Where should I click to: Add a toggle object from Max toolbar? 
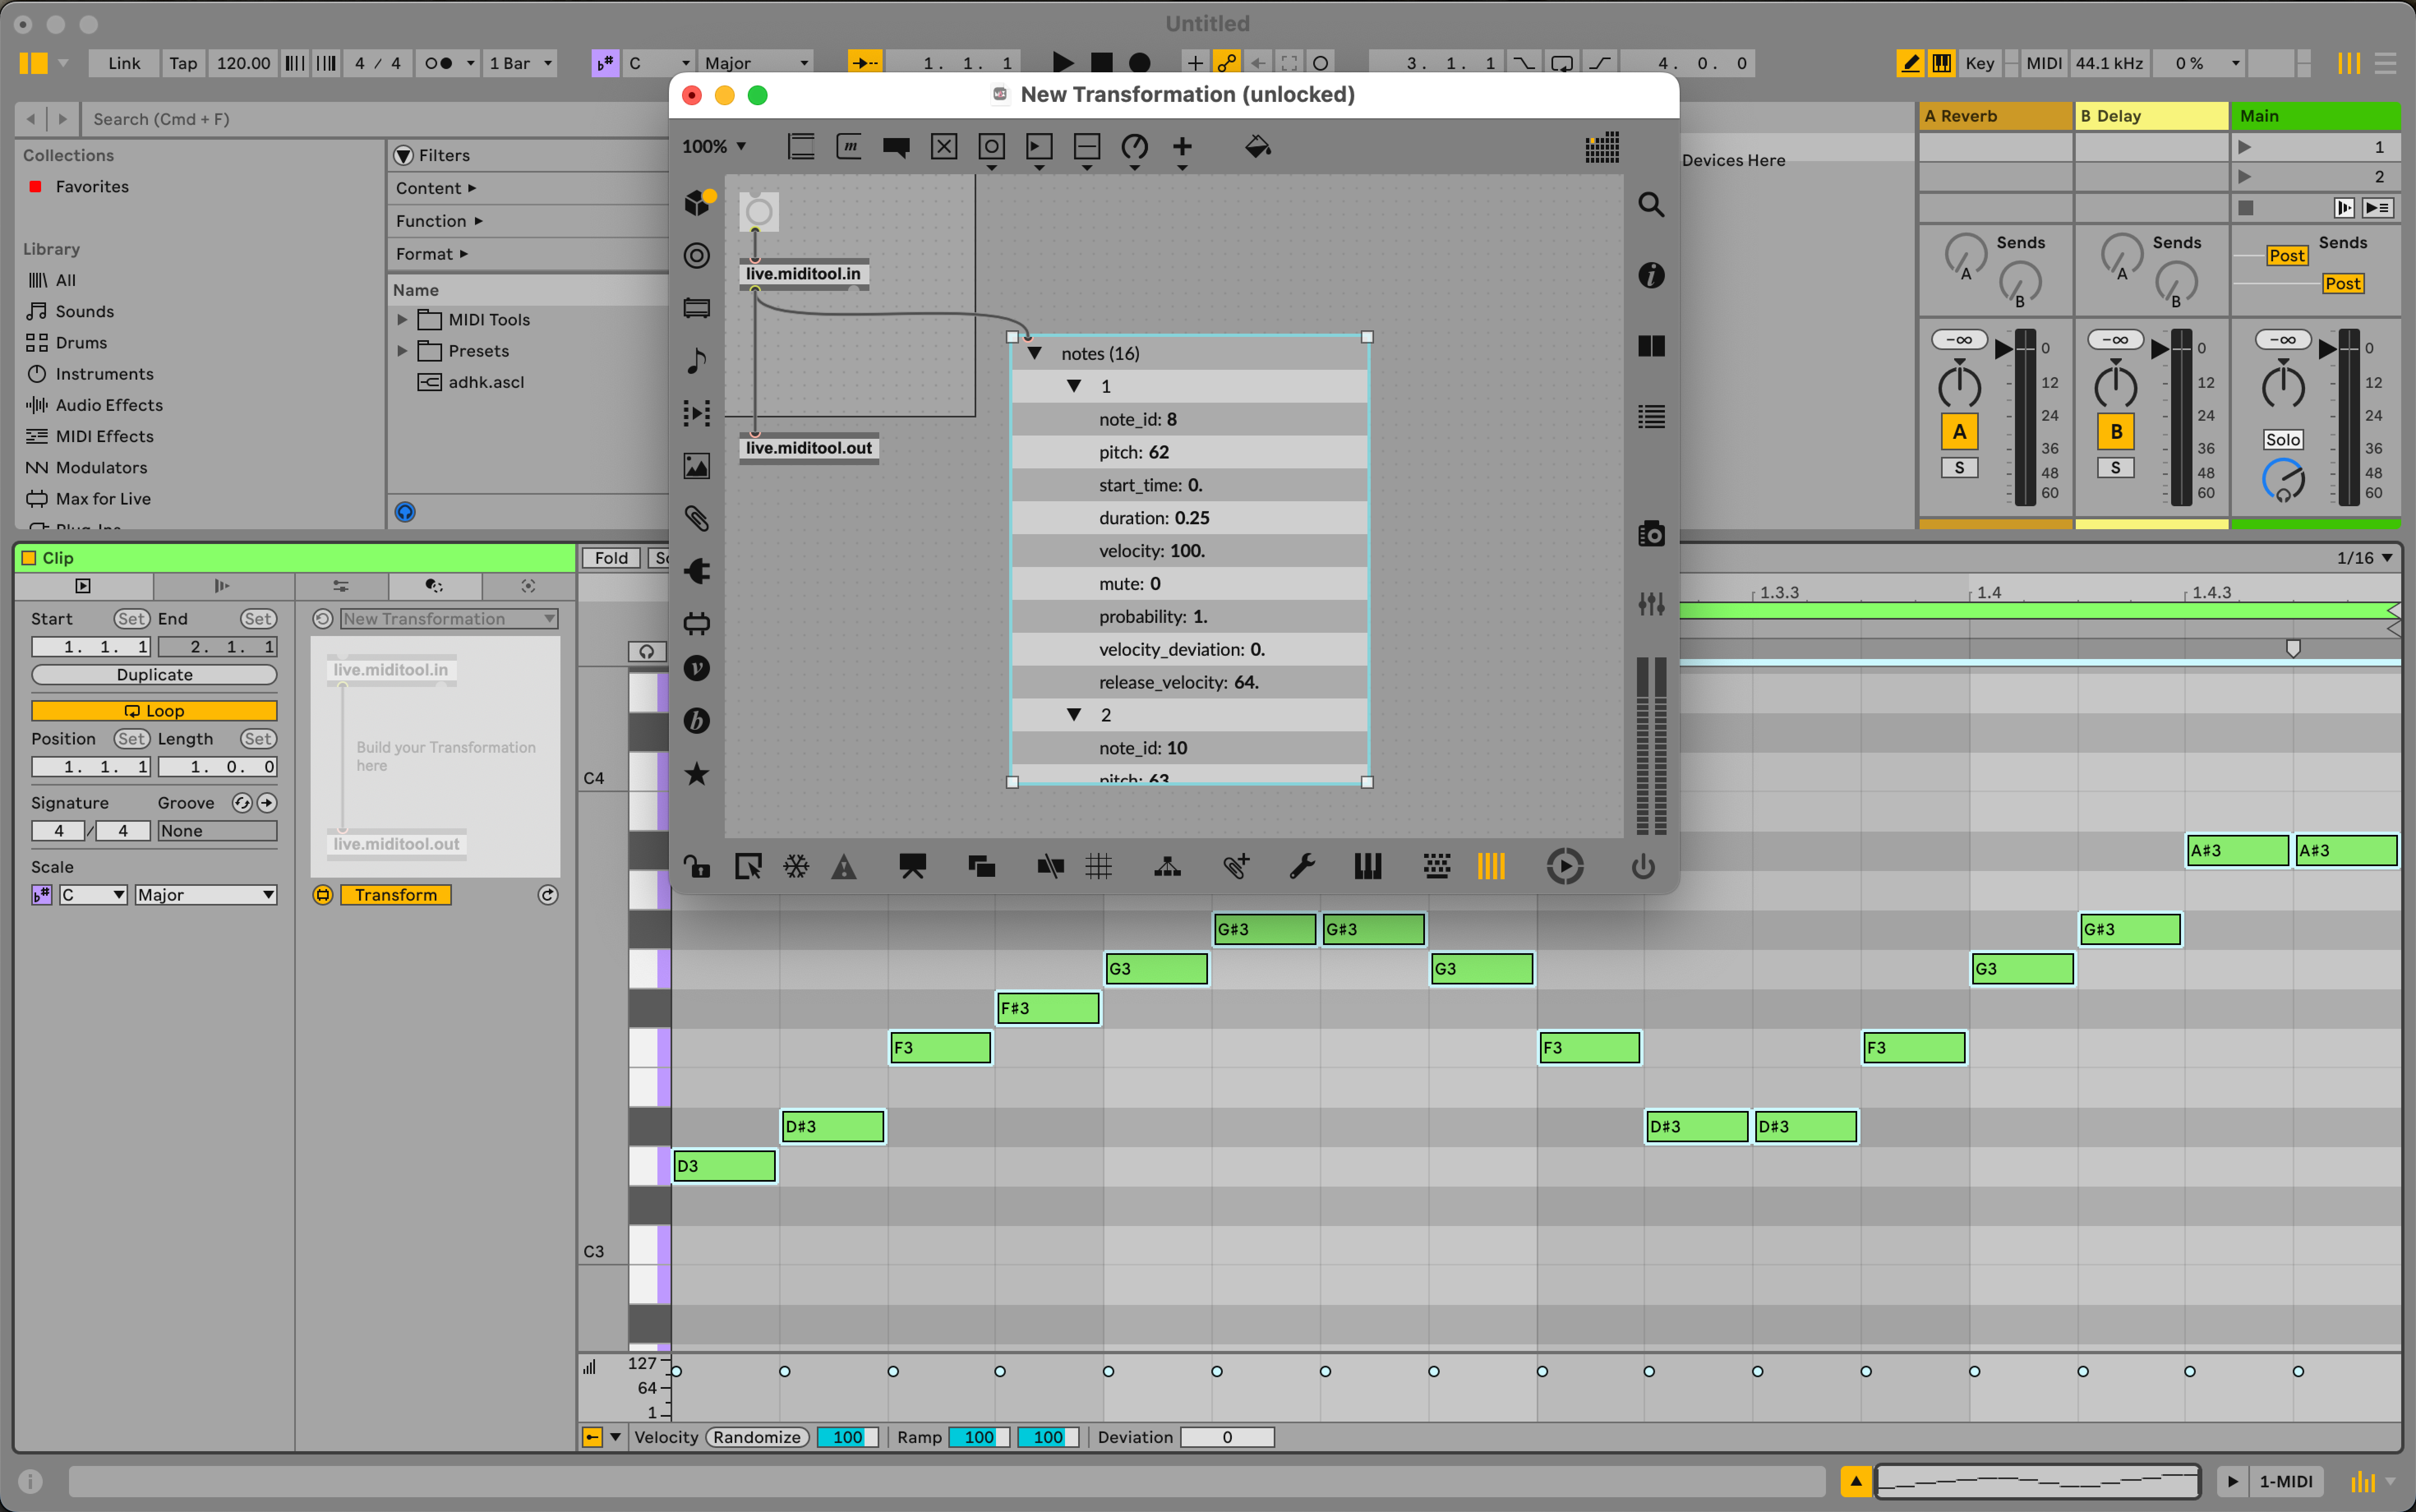[943, 147]
